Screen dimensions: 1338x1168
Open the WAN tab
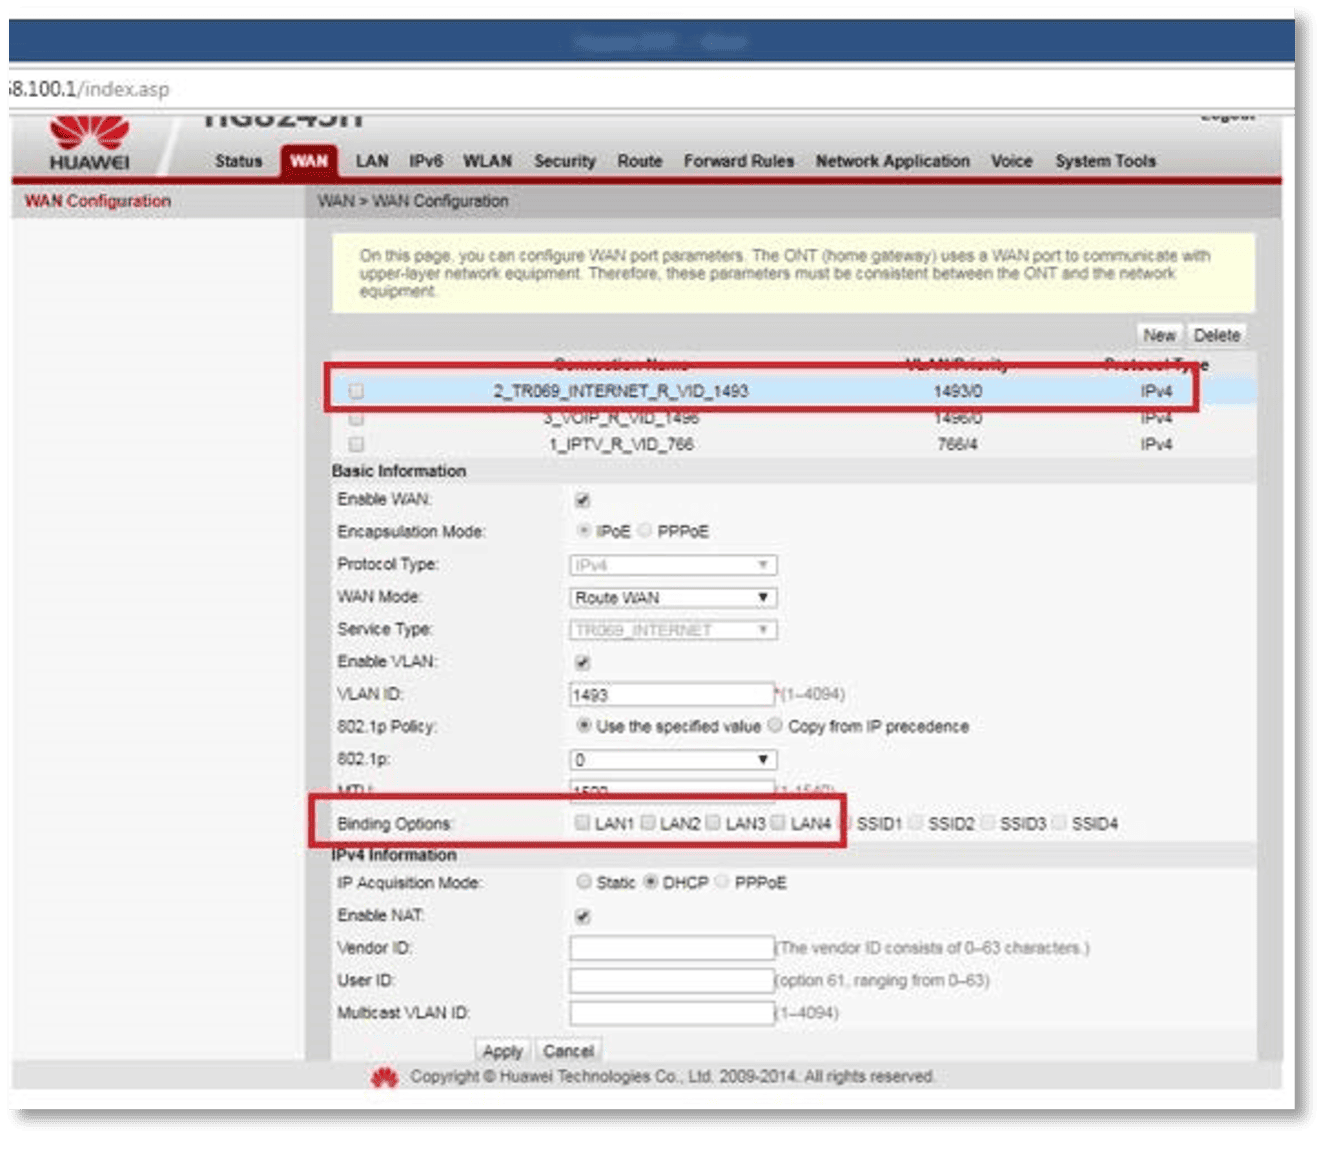(309, 161)
